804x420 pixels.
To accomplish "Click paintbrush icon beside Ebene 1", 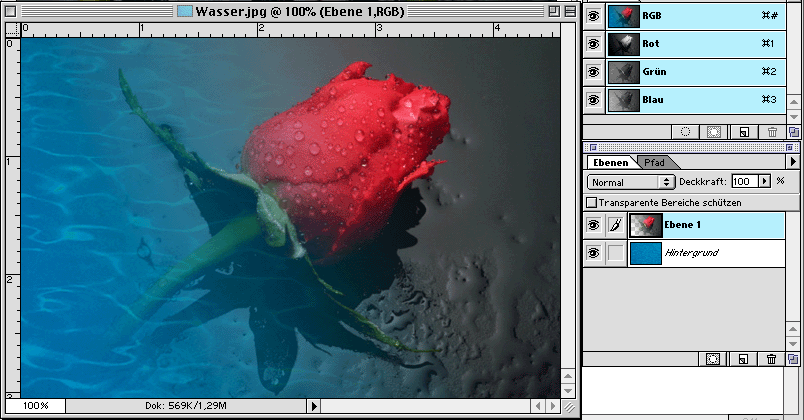I will coord(615,226).
